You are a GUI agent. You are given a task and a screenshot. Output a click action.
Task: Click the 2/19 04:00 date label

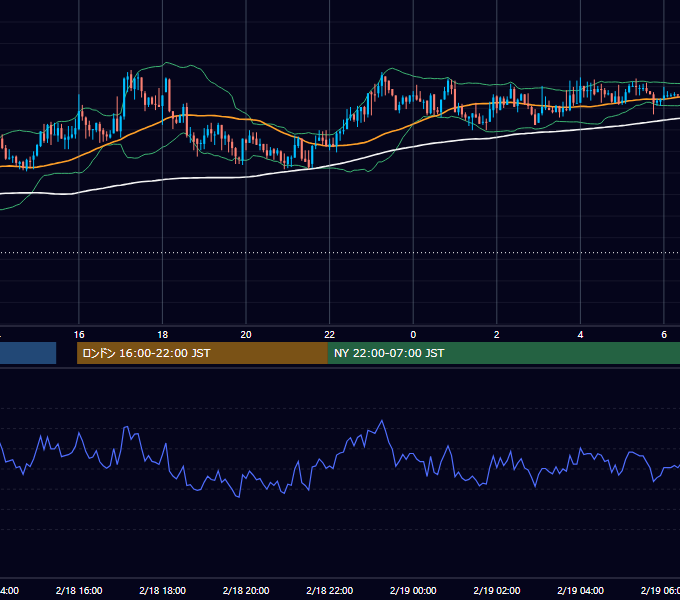[580, 590]
